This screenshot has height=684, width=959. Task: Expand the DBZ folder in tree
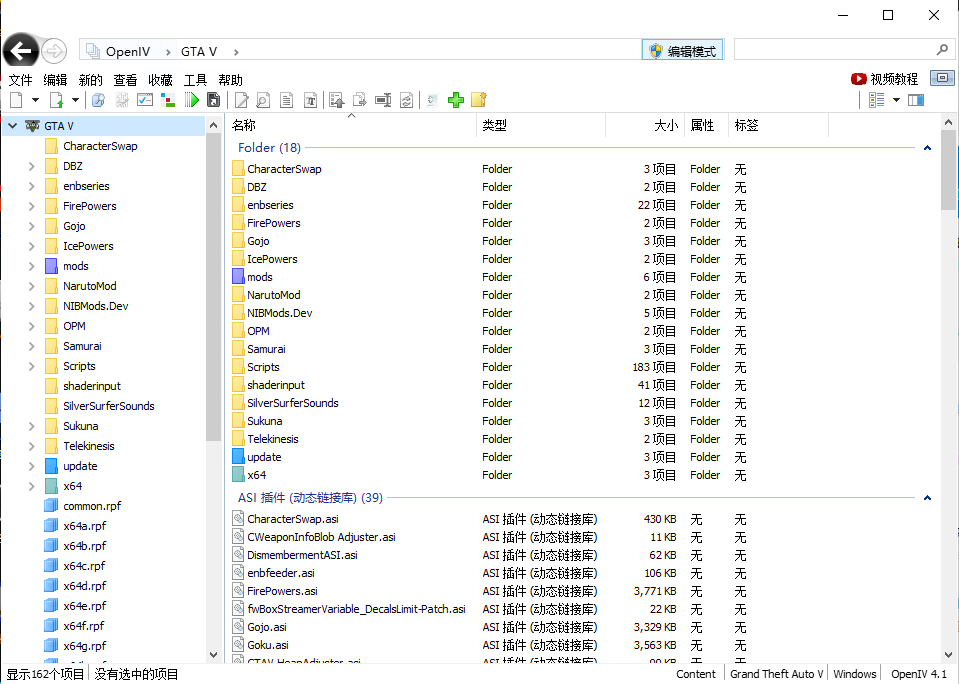(x=31, y=166)
